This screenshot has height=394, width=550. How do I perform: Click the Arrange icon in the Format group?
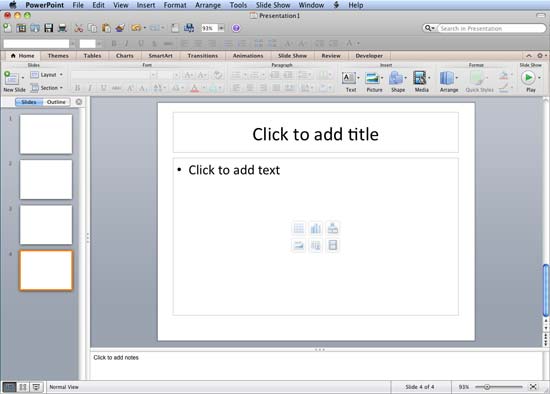(447, 78)
